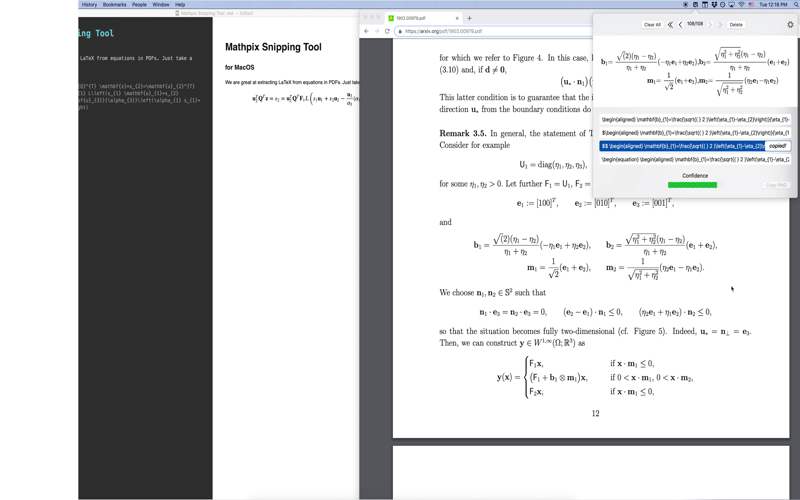Select the single-dollar $\begin{aligned} result row
The height and width of the screenshot is (500, 800).
point(695,133)
